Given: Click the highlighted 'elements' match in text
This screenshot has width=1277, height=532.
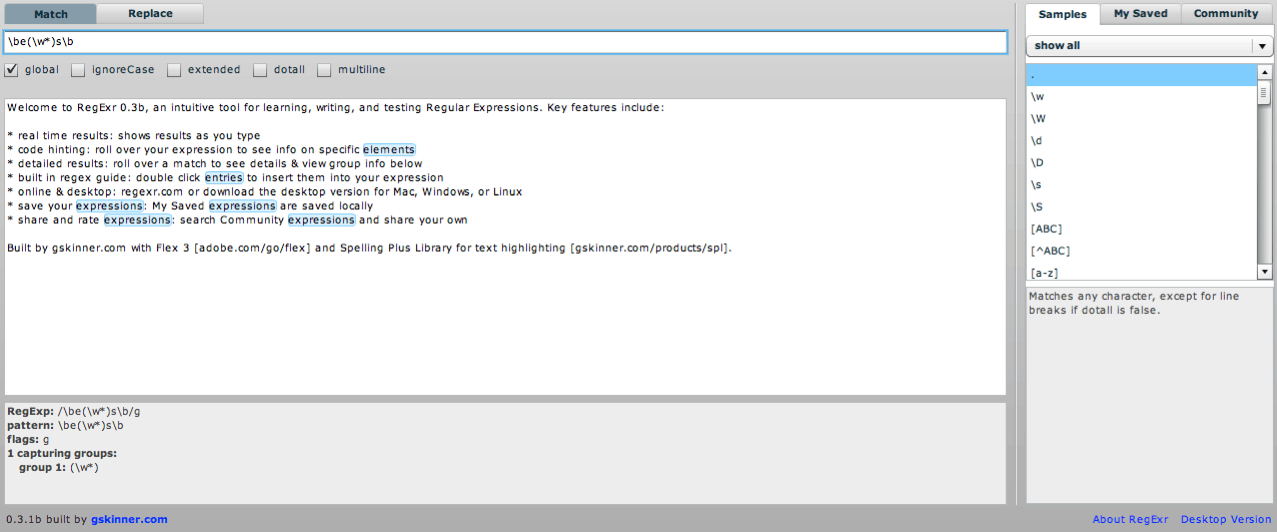Looking at the screenshot, I should (x=388, y=150).
